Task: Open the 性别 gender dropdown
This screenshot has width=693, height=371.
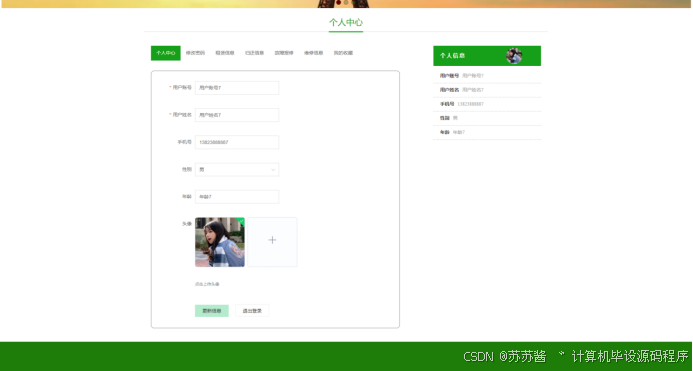Action: tap(237, 169)
